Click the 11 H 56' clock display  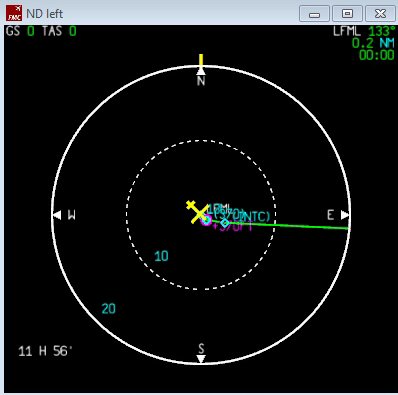click(45, 351)
